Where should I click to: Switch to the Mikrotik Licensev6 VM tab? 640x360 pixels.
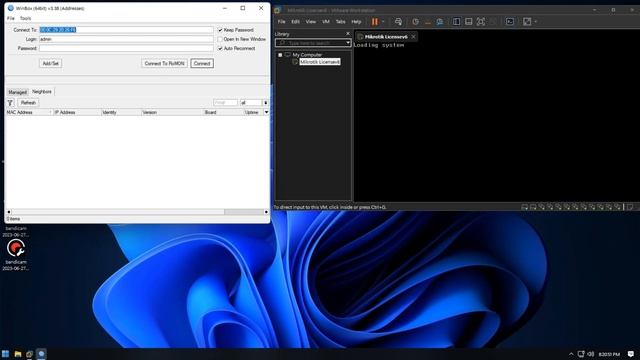pyautogui.click(x=386, y=37)
